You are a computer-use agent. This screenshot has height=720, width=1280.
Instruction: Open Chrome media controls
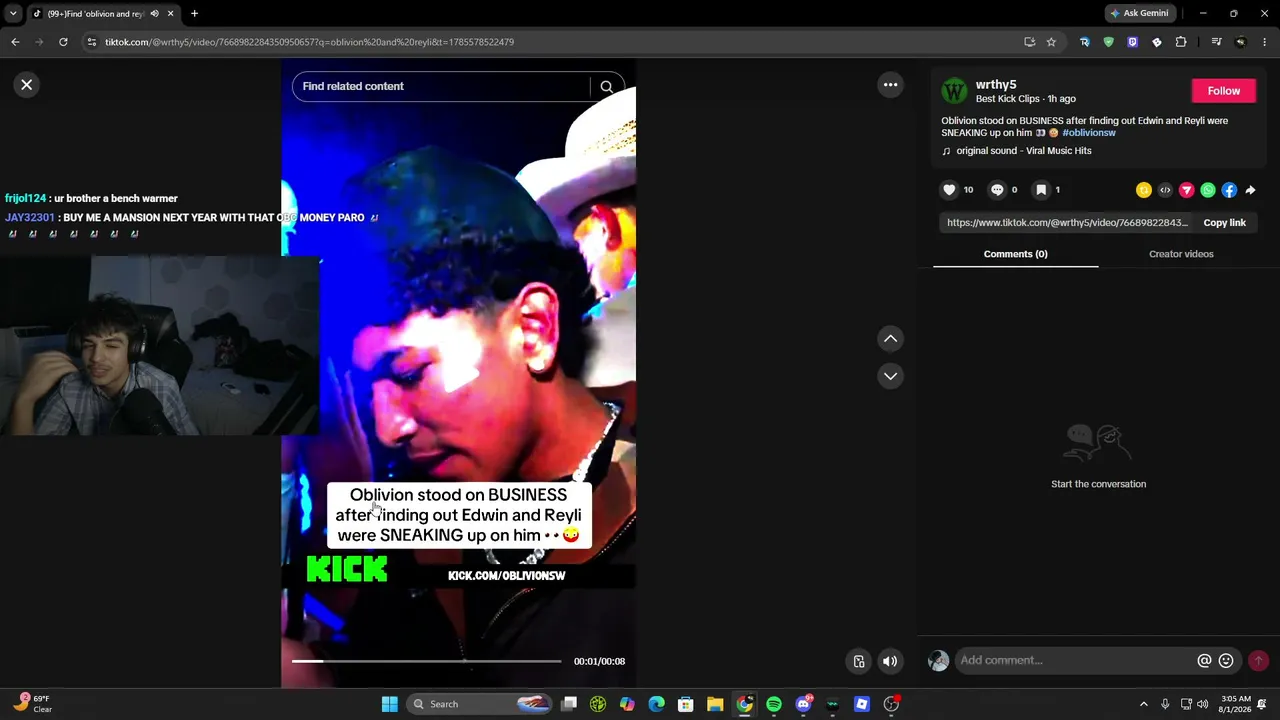click(1216, 42)
